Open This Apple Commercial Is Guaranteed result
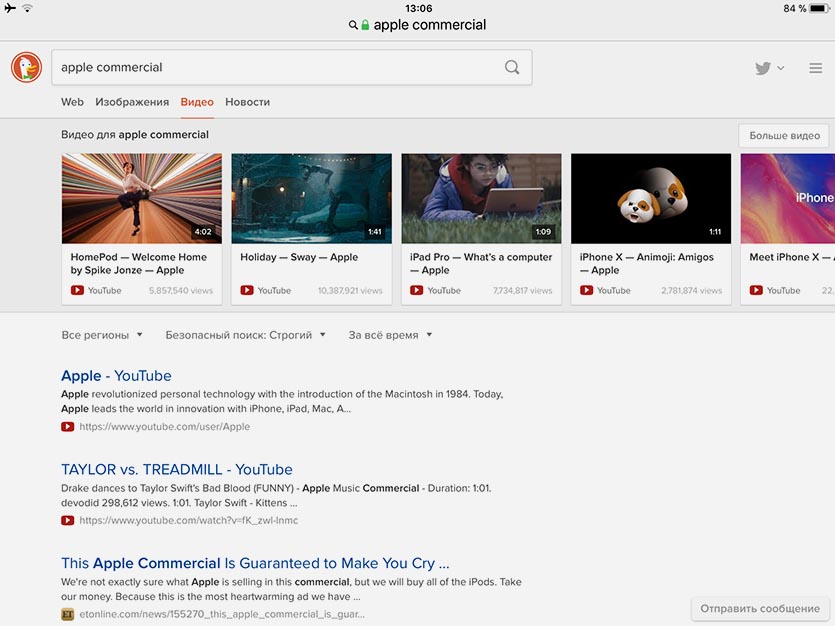The image size is (835, 626). pyautogui.click(x=255, y=563)
